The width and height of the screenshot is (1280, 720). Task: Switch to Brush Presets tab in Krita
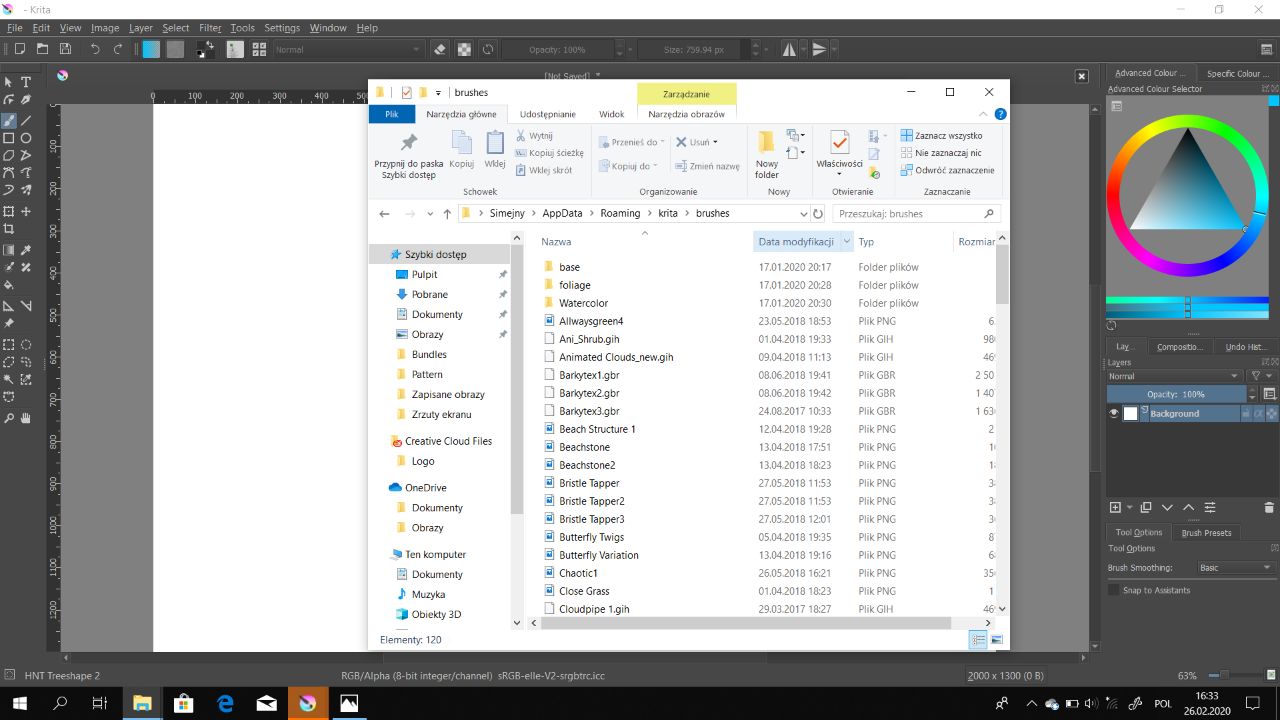click(x=1207, y=533)
